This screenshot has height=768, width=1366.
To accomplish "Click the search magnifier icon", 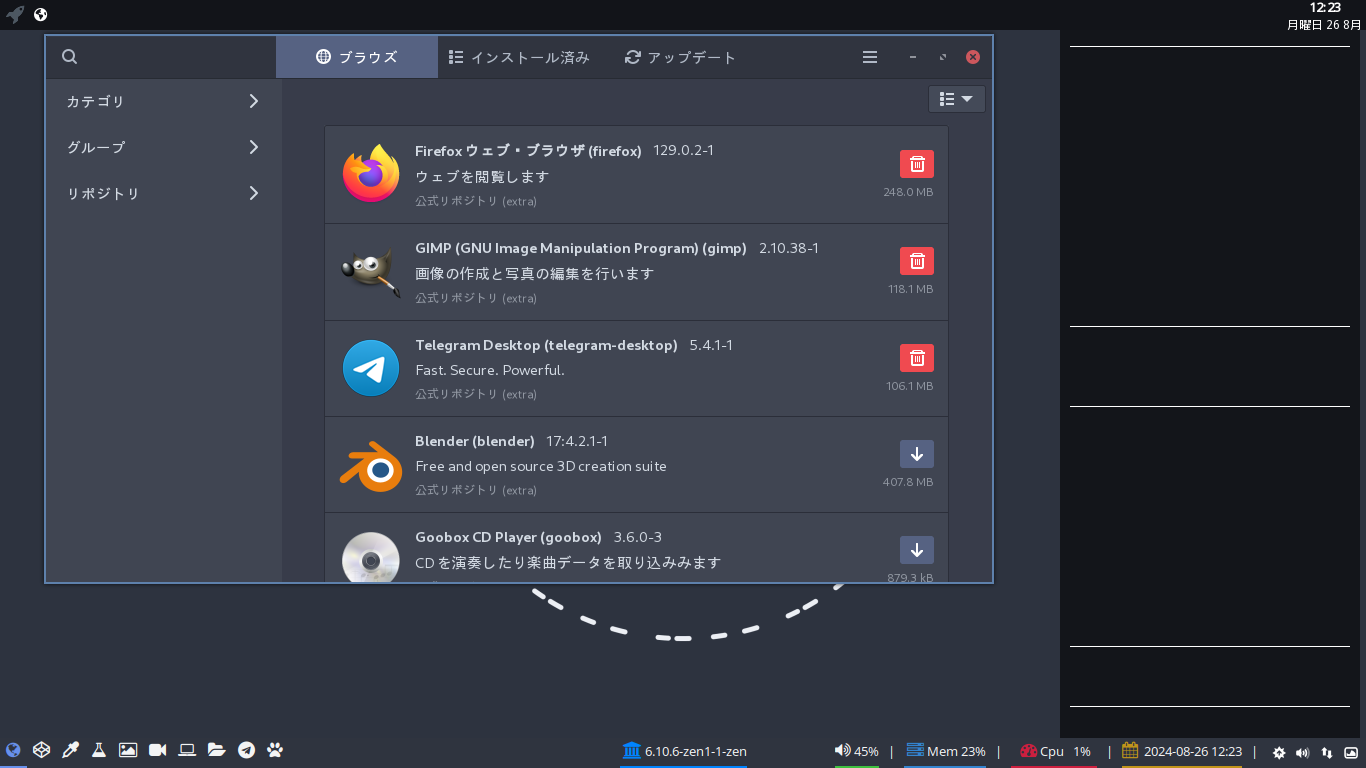I will [x=69, y=57].
